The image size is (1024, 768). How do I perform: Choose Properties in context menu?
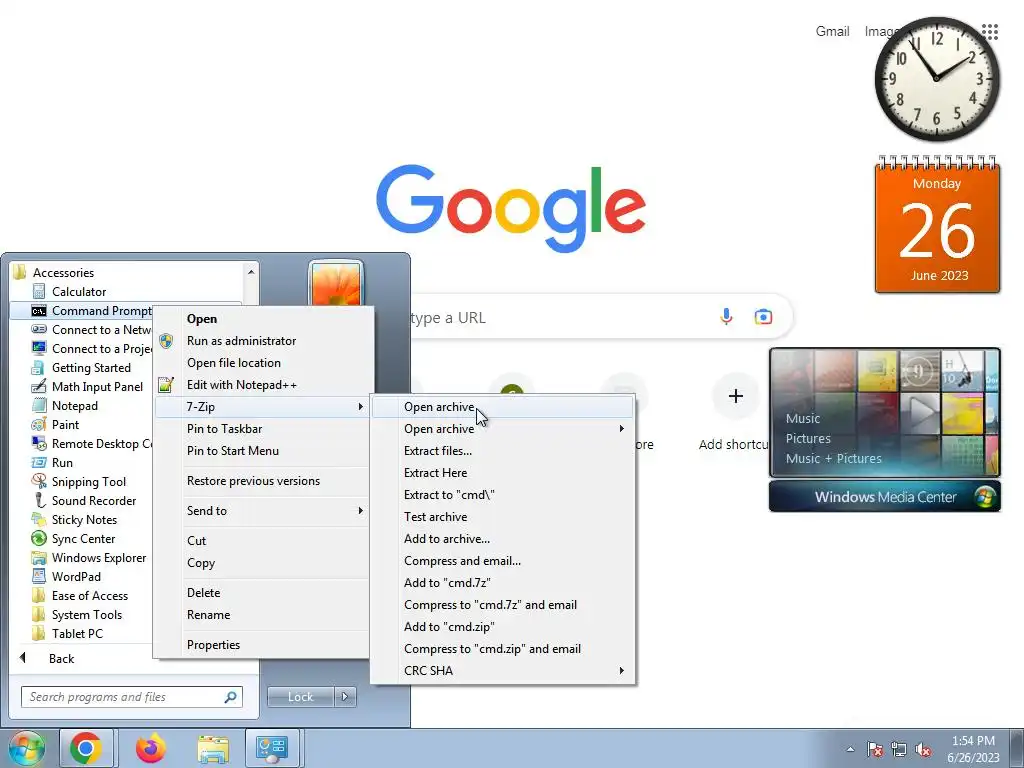tap(263, 645)
